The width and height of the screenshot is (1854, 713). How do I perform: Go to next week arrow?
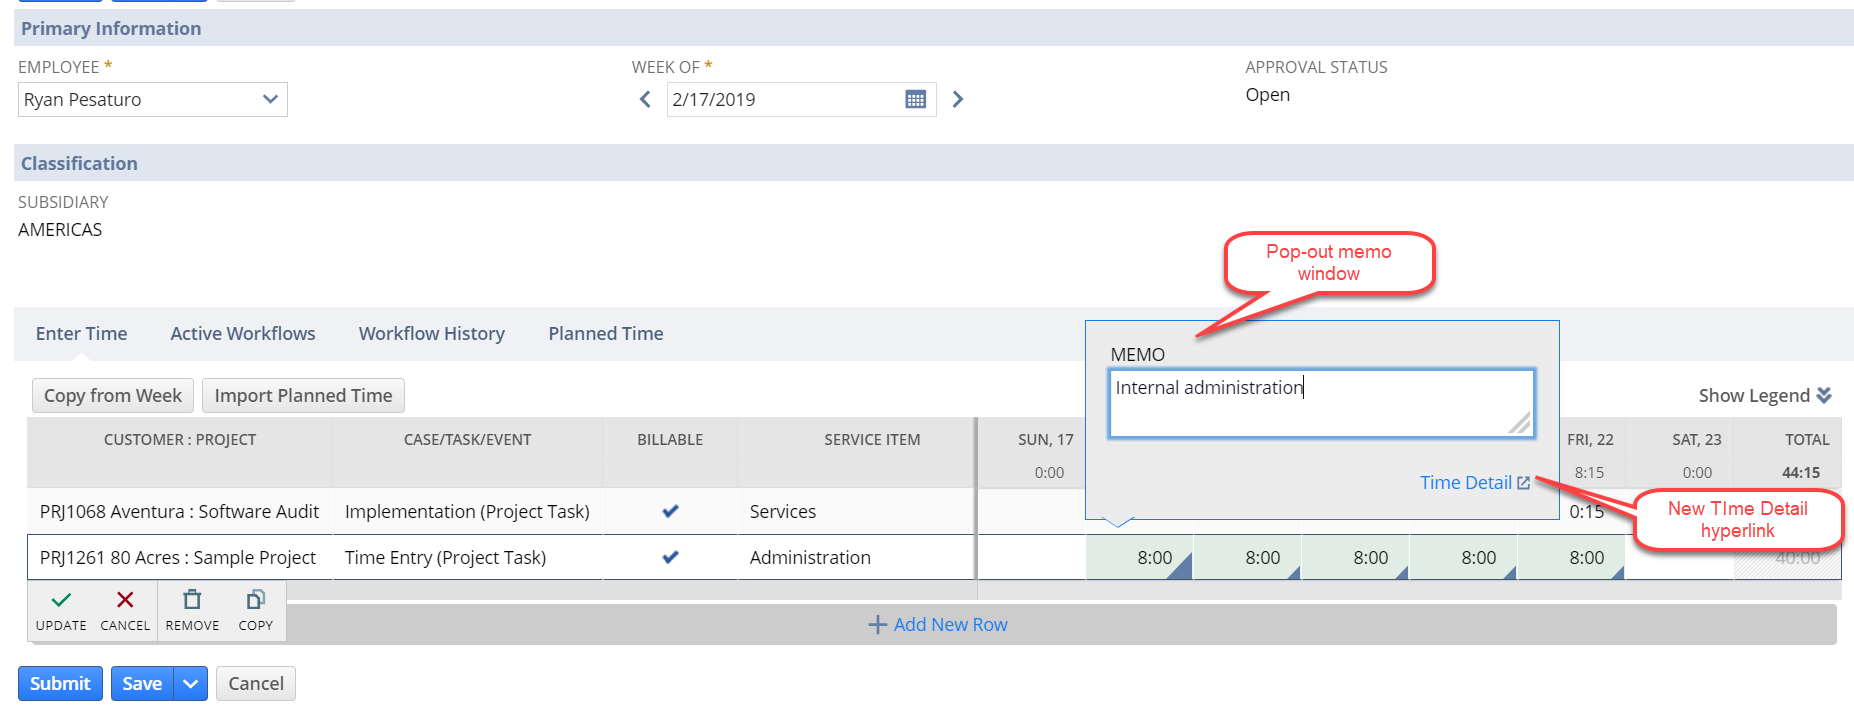click(x=958, y=99)
